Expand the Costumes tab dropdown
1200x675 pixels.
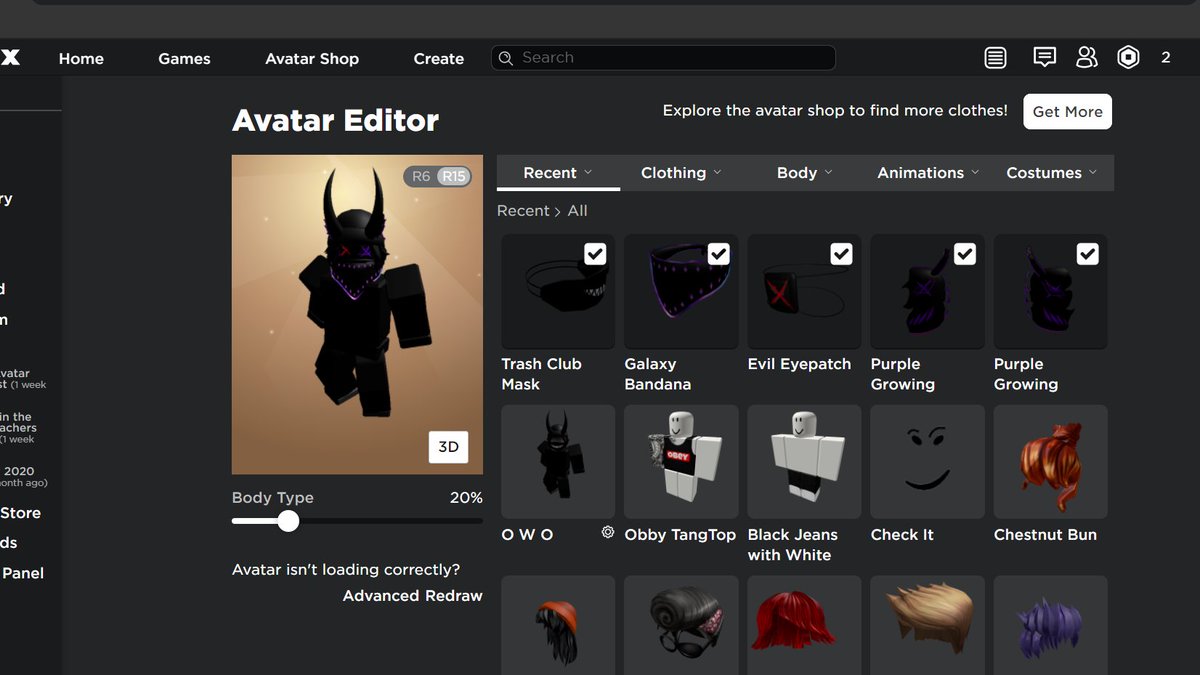[x=1051, y=173]
